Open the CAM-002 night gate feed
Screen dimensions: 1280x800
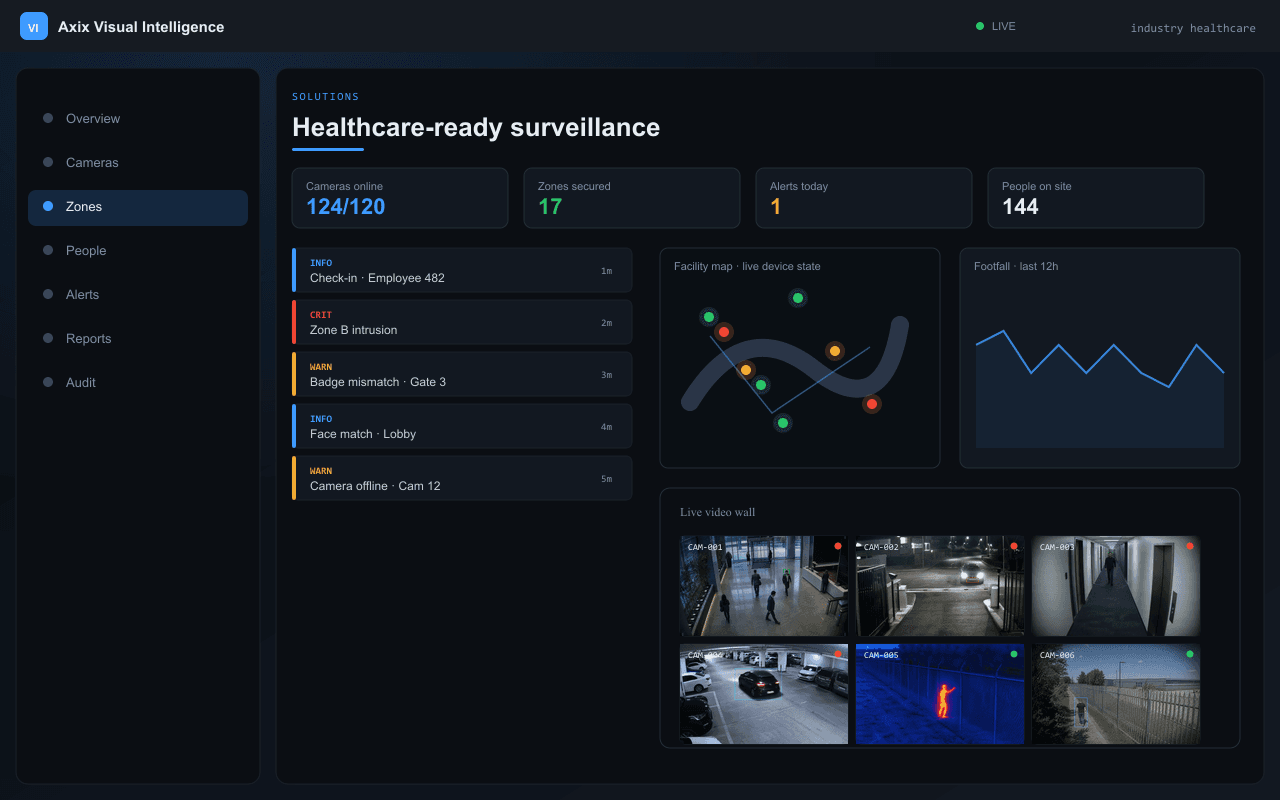(940, 586)
